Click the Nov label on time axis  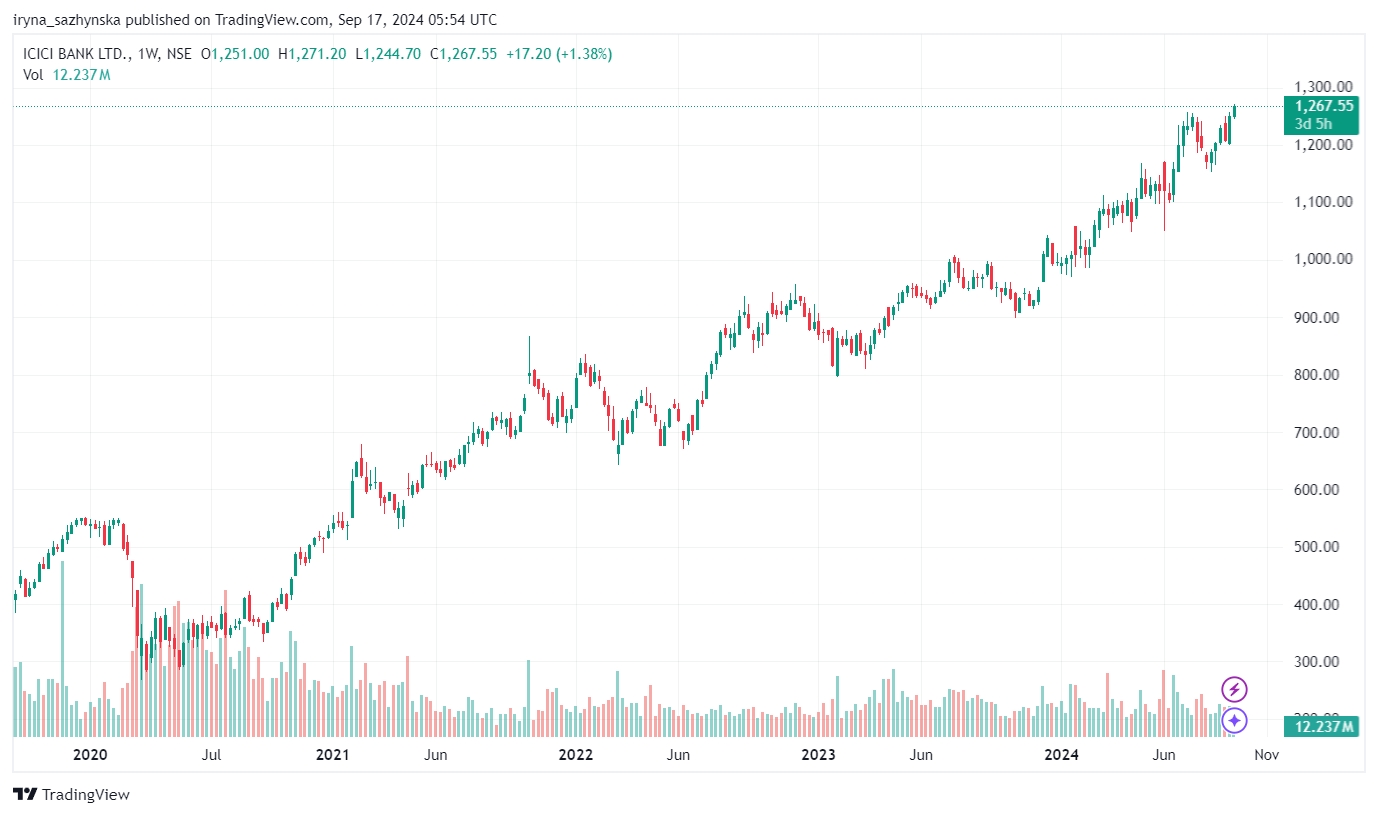tap(1266, 755)
